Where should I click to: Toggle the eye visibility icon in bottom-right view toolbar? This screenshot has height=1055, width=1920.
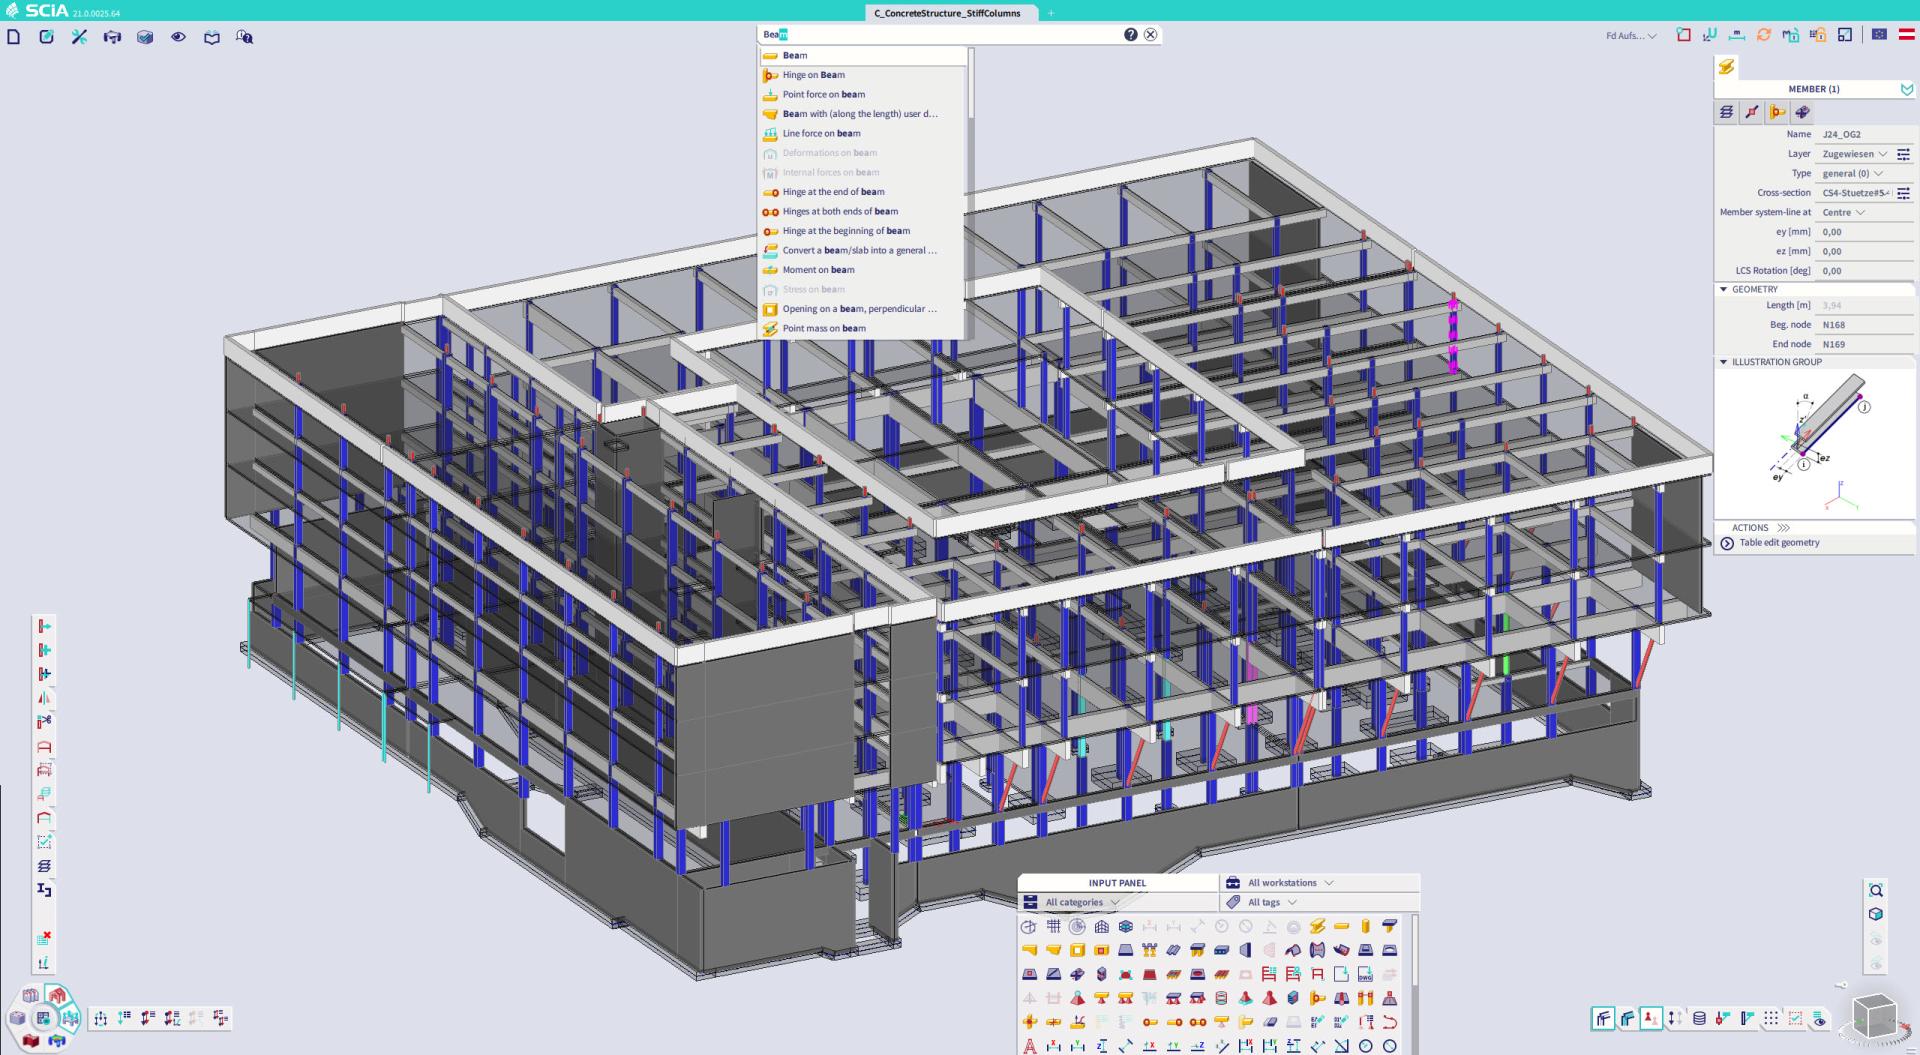tap(1821, 1021)
